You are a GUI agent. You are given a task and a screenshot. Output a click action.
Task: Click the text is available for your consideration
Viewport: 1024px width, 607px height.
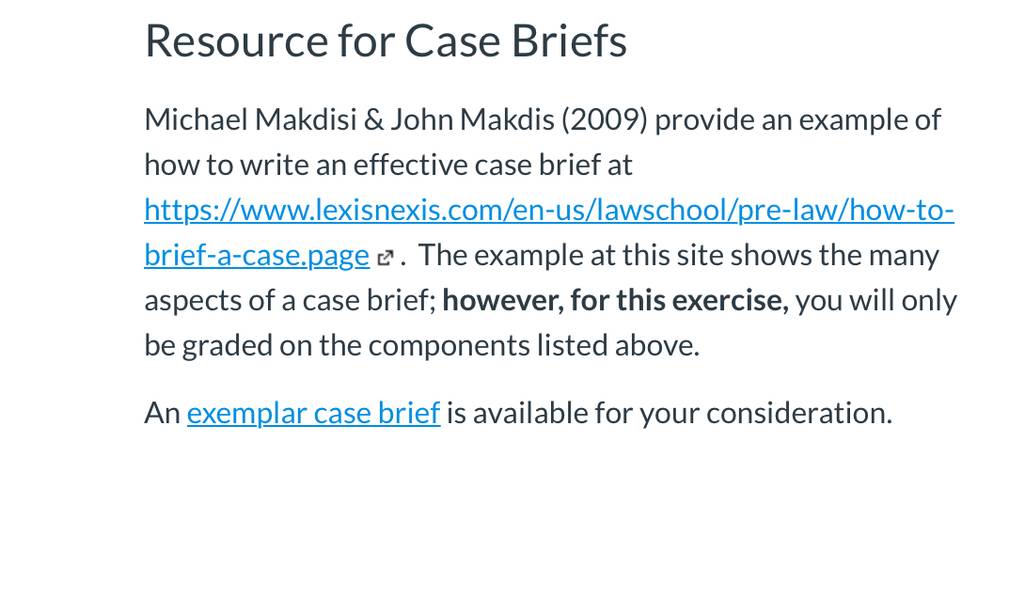tap(669, 414)
